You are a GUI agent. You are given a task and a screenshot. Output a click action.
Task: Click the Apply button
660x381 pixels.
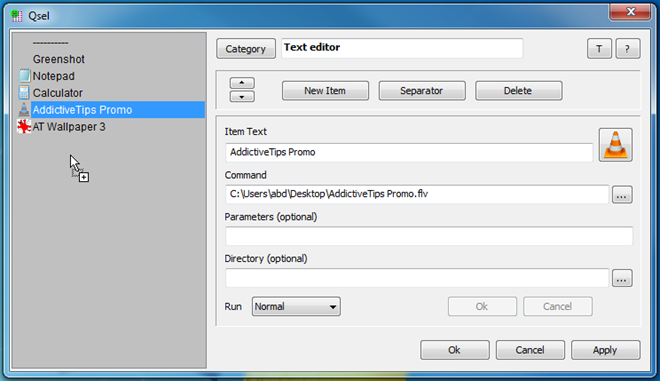pyautogui.click(x=605, y=350)
